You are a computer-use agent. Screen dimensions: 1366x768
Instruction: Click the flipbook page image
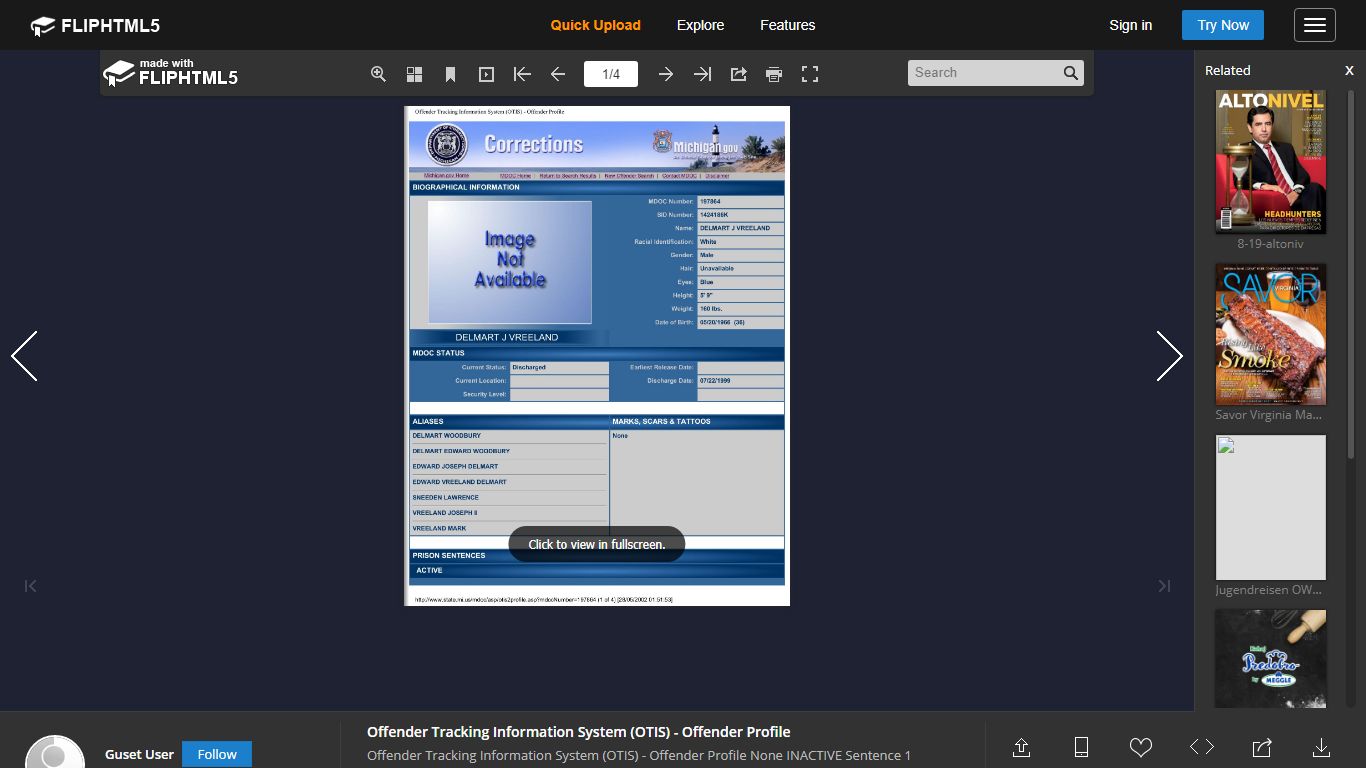597,356
